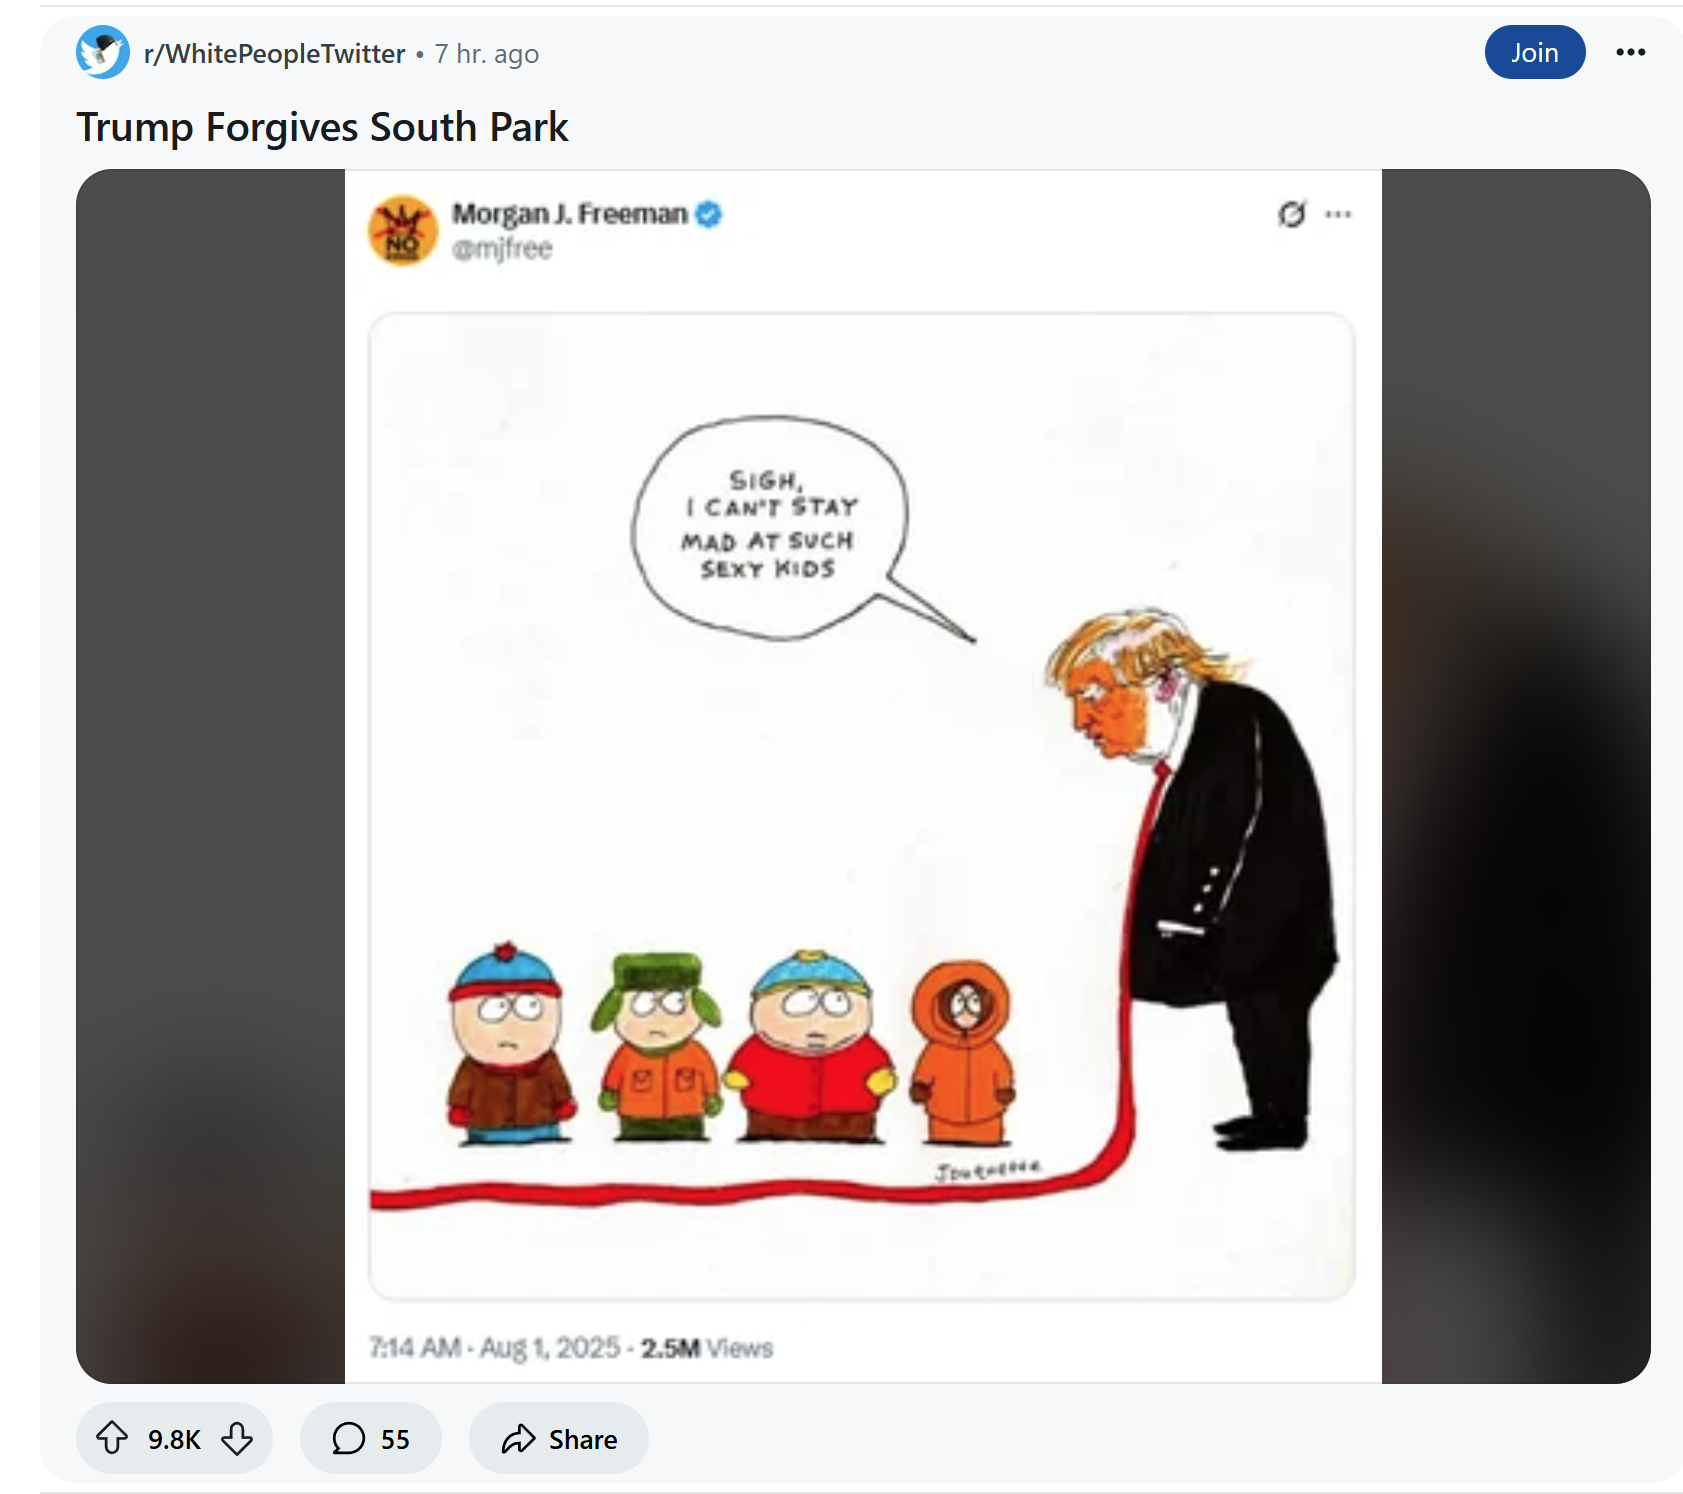This screenshot has width=1683, height=1494.
Task: Share the post using the Share button
Action: coord(558,1438)
